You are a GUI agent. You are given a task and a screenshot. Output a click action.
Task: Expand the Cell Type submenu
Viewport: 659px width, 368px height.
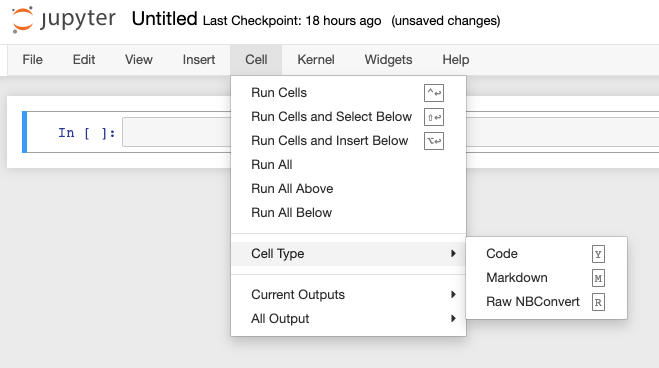[348, 254]
